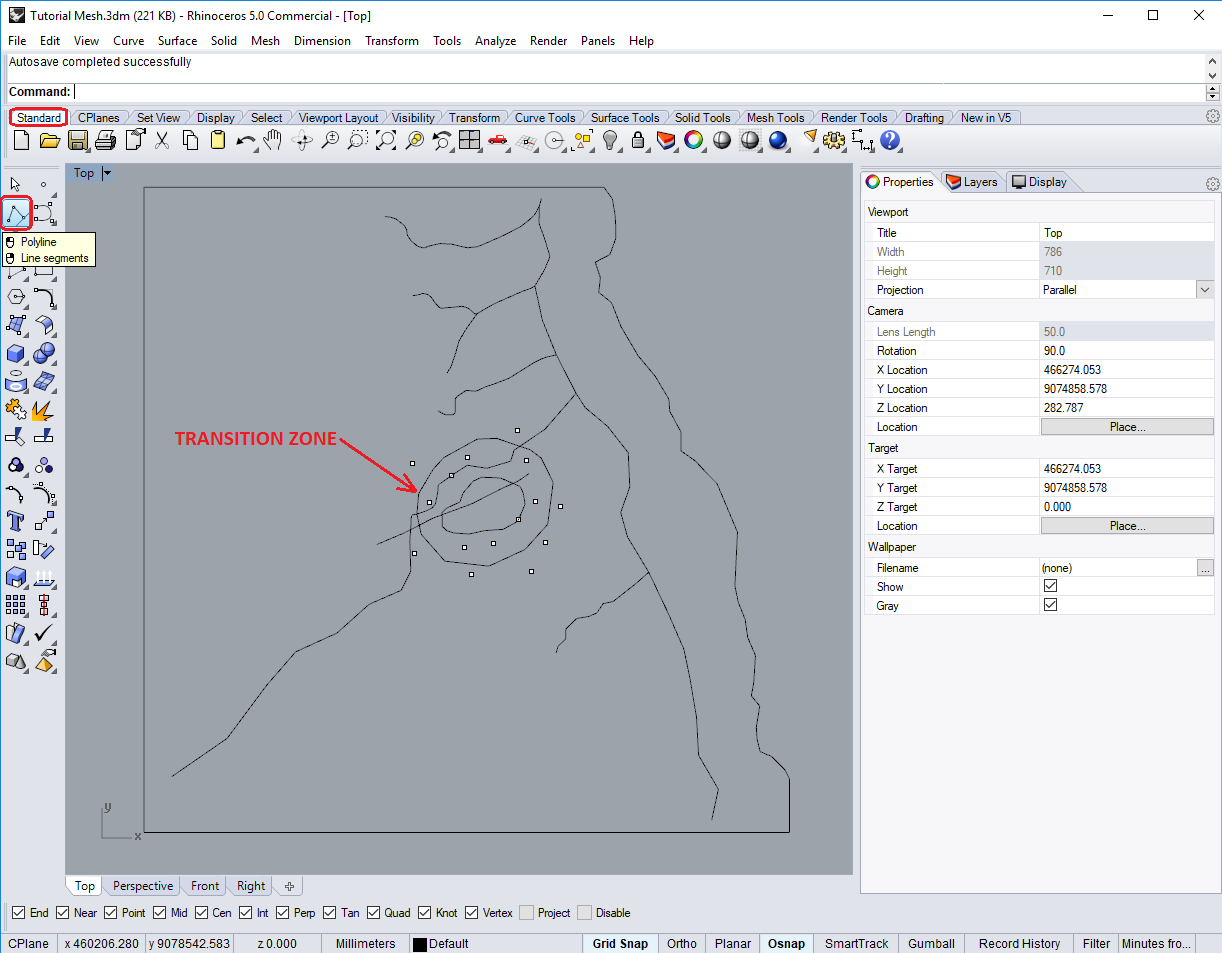Screen dimensions: 1222x953
Task: Open the Transform menu
Action: [392, 41]
